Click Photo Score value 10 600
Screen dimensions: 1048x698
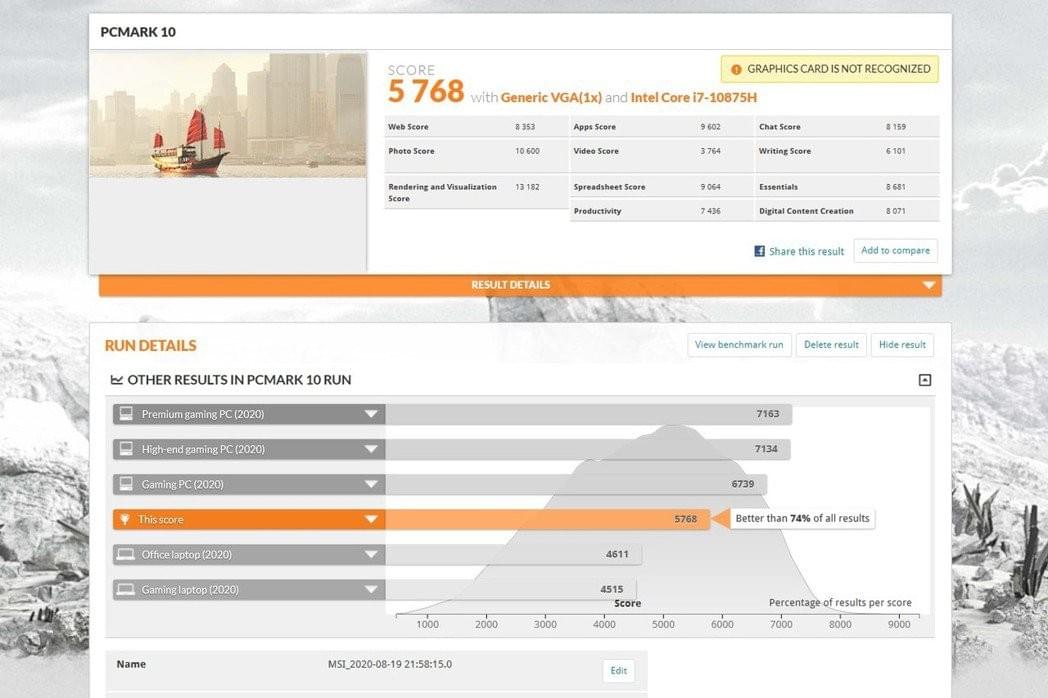[x=527, y=151]
